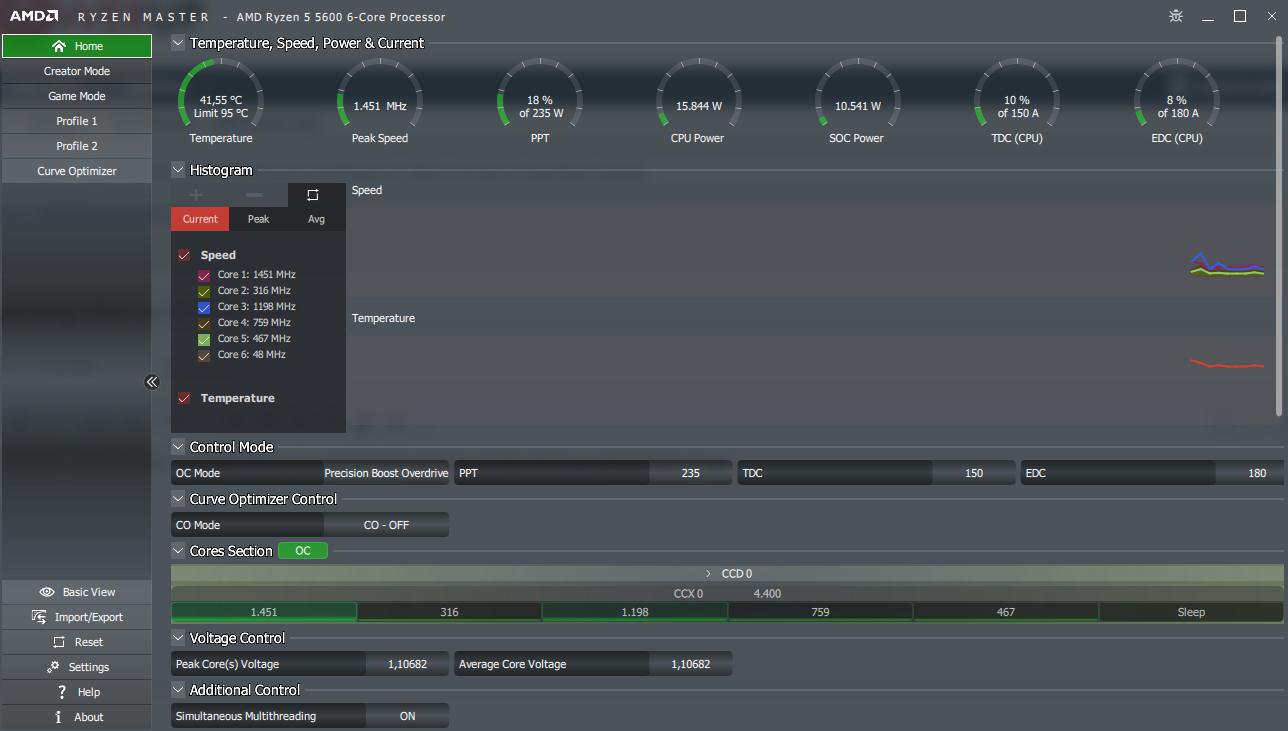Select the 1.451 core bar
Image resolution: width=1288 pixels, height=731 pixels.
264,612
